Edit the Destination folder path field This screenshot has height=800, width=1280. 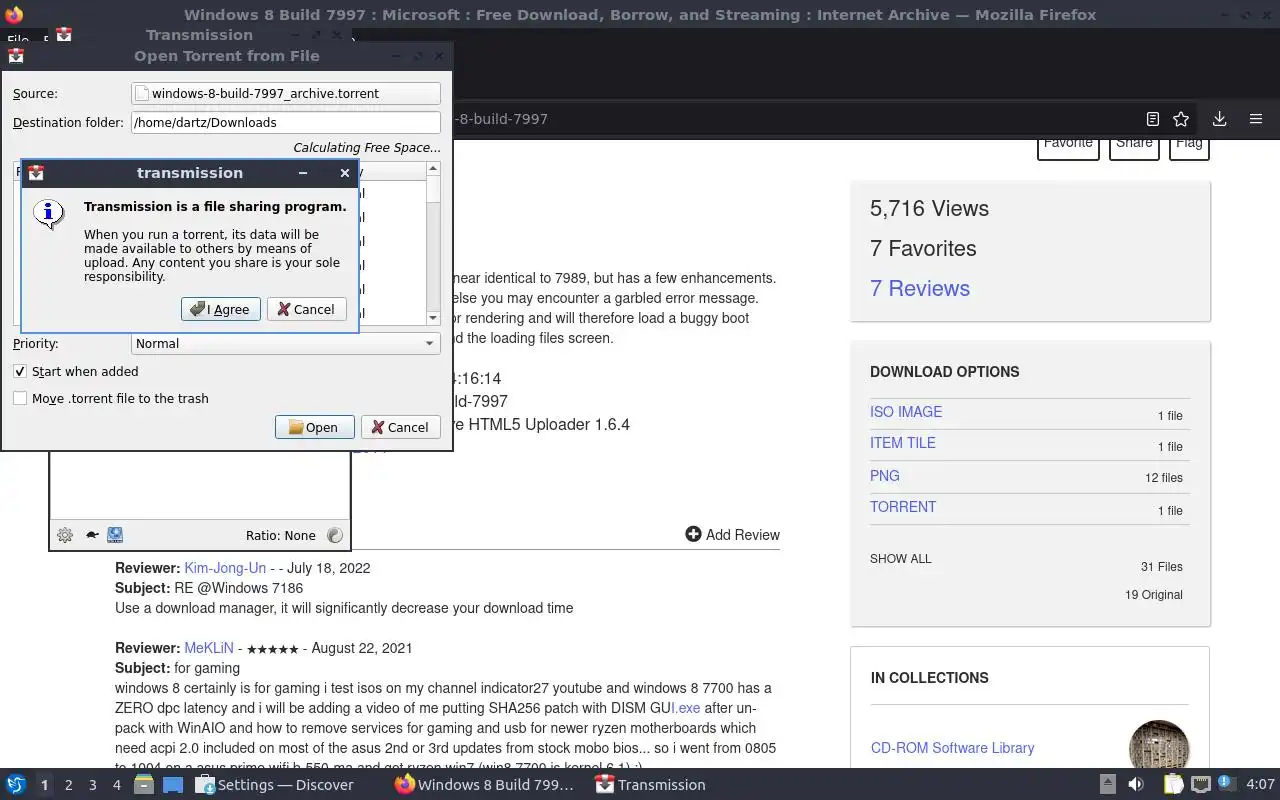(x=286, y=122)
